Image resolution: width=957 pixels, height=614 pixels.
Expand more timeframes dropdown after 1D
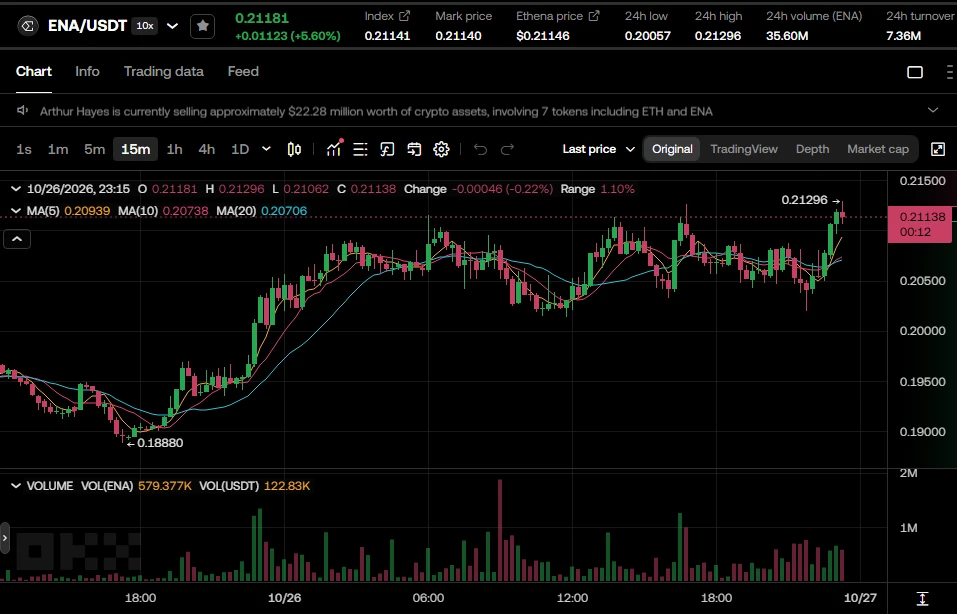pos(266,149)
